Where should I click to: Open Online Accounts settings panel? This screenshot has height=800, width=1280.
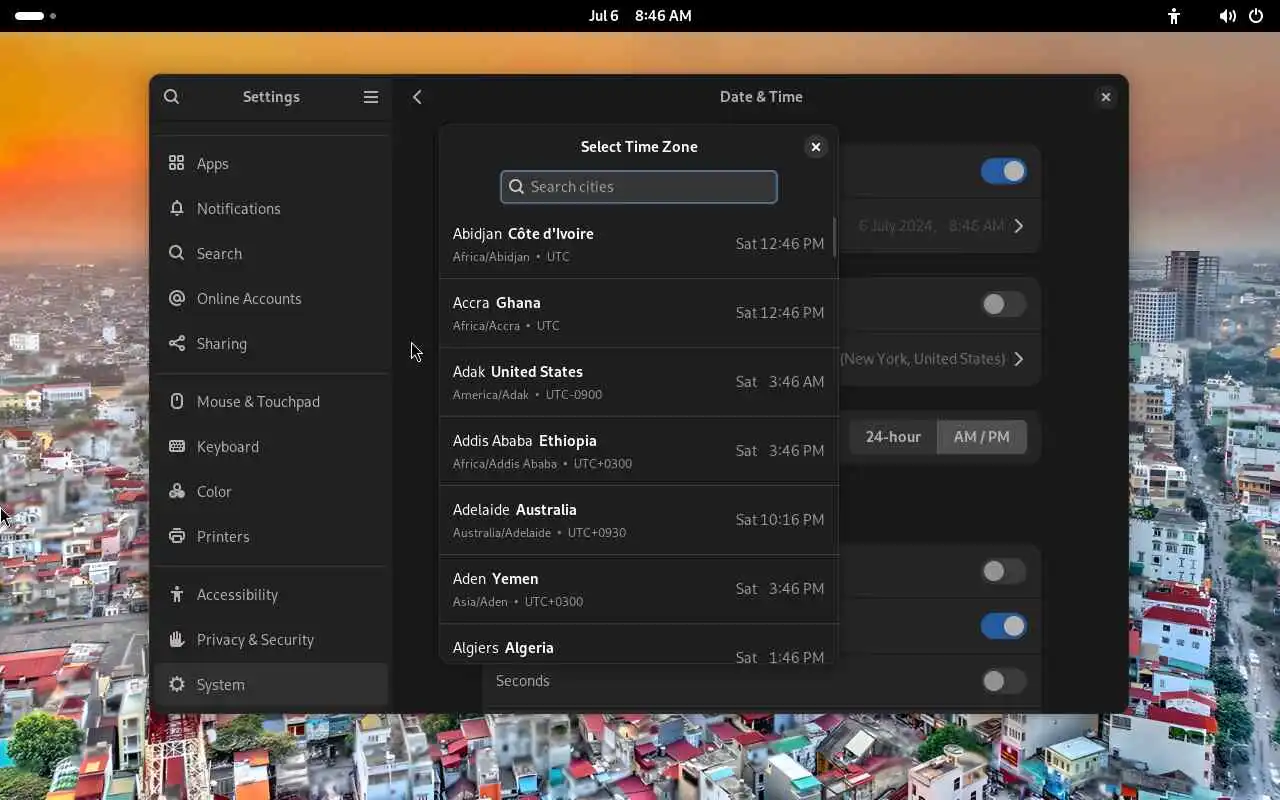click(x=271, y=298)
